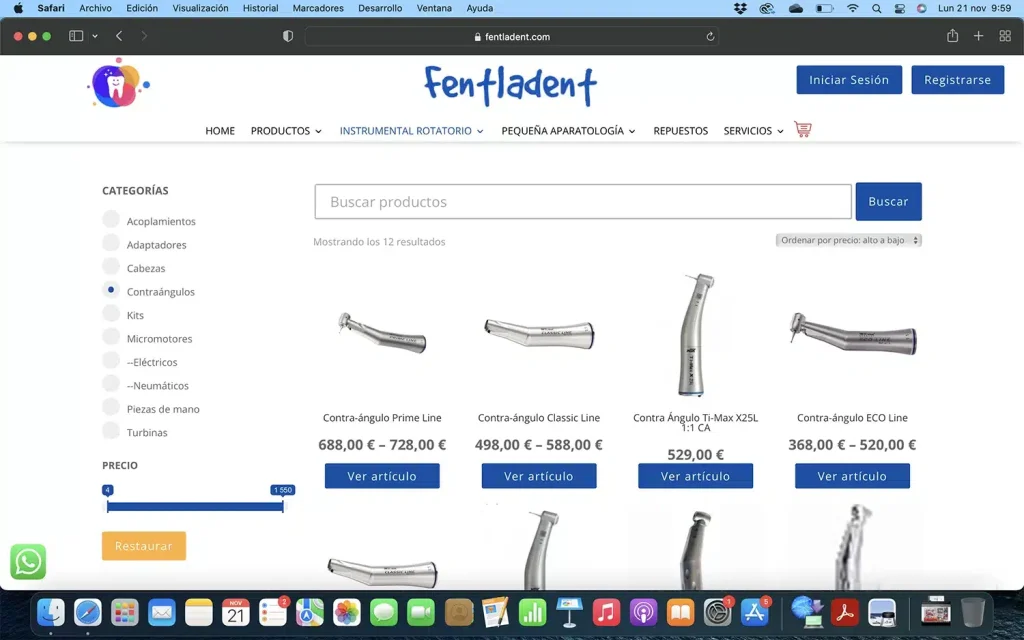Open Adobe Acrobat from the Dock
Image resolution: width=1024 pixels, height=640 pixels.
[x=844, y=613]
